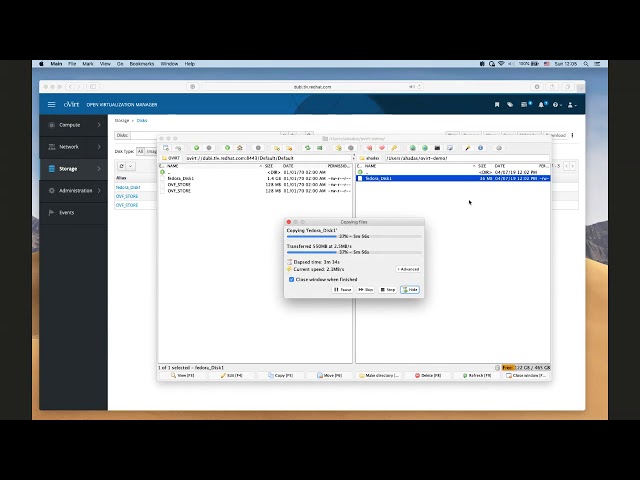Click the green Go to parent folder icon

pos(227,148)
